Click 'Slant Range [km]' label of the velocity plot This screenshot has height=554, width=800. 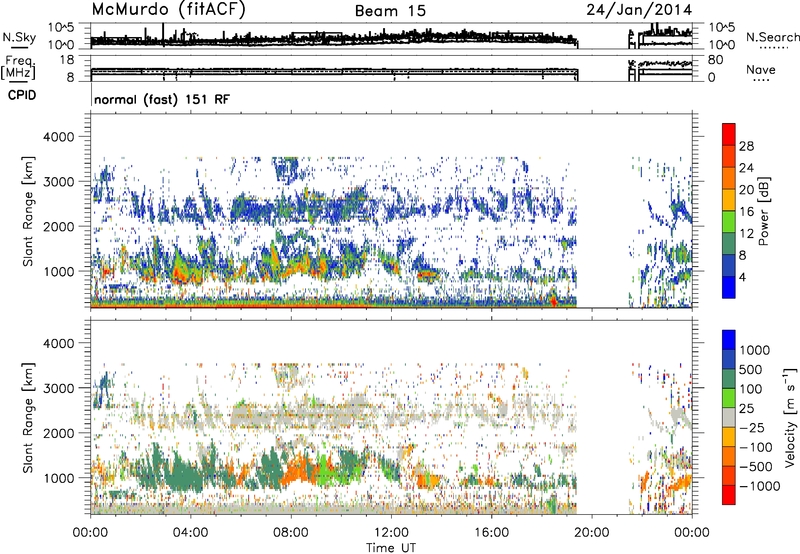tap(28, 417)
